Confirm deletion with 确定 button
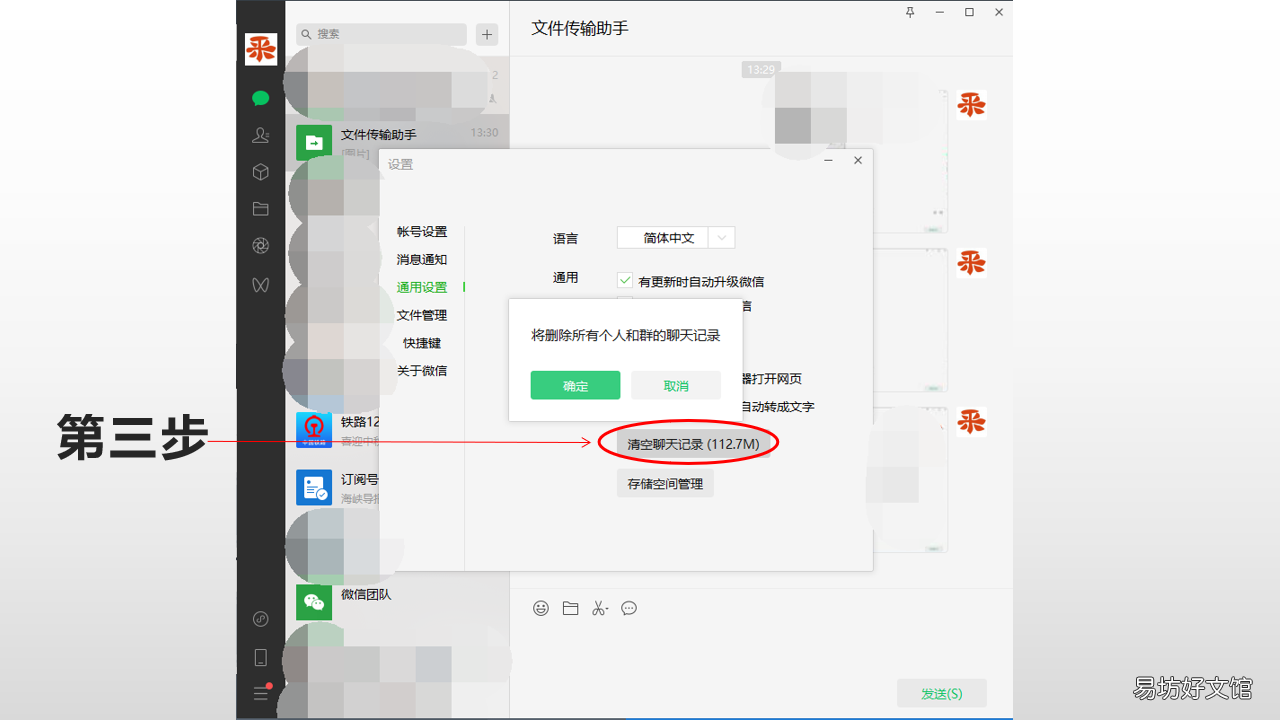This screenshot has height=720, width=1280. tap(575, 385)
